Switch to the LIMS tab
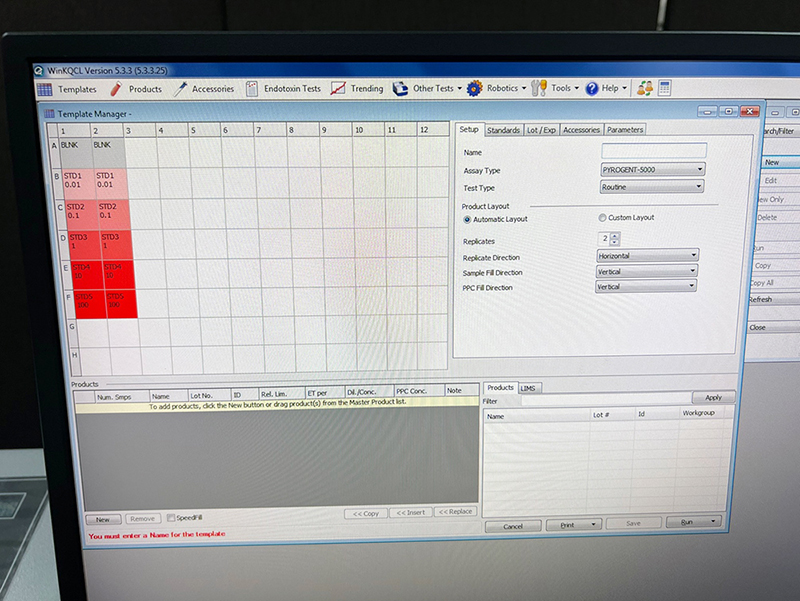Image resolution: width=800 pixels, height=601 pixels. point(527,387)
